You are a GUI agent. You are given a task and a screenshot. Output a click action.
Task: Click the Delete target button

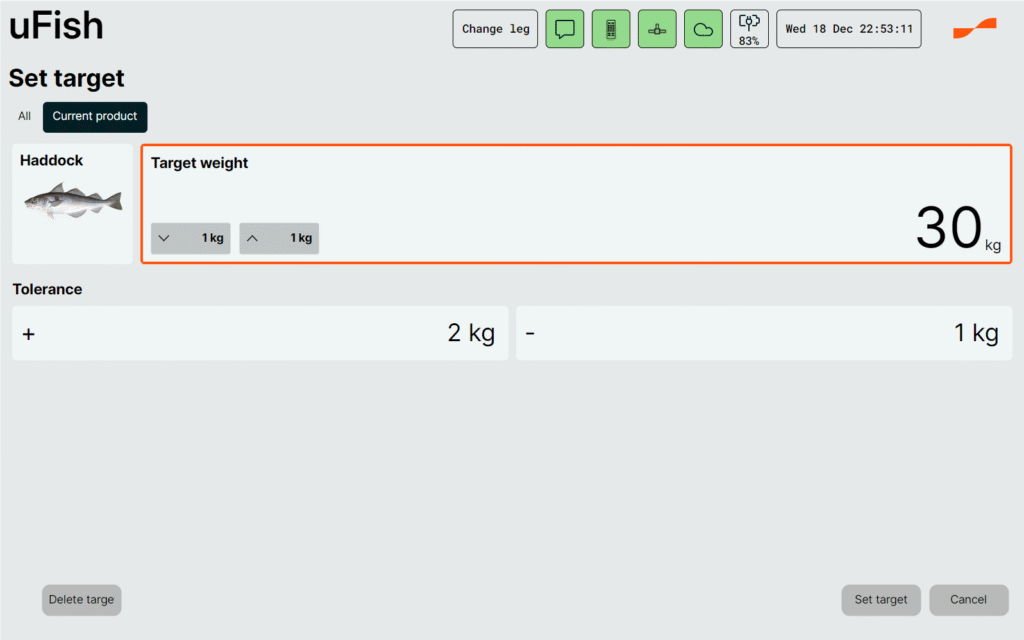pos(81,600)
